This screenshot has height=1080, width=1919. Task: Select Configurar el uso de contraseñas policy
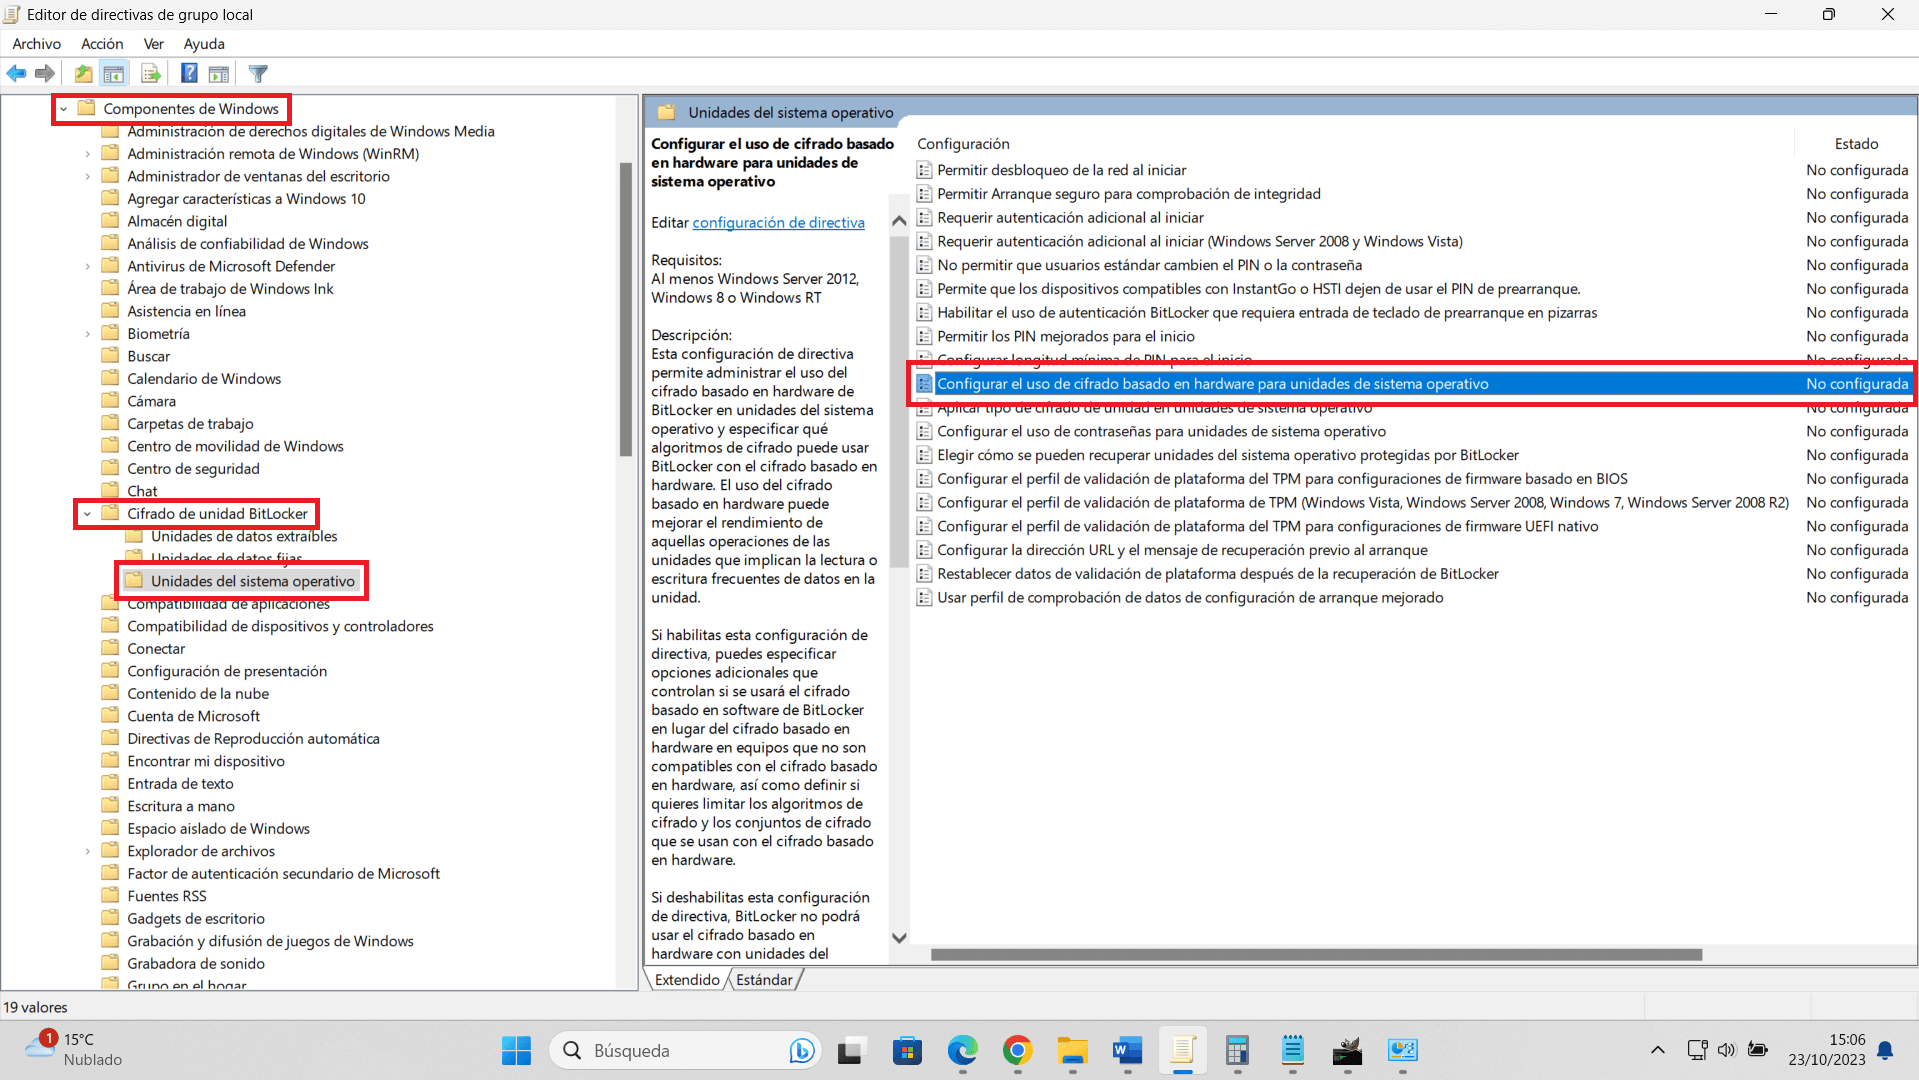tap(1161, 431)
